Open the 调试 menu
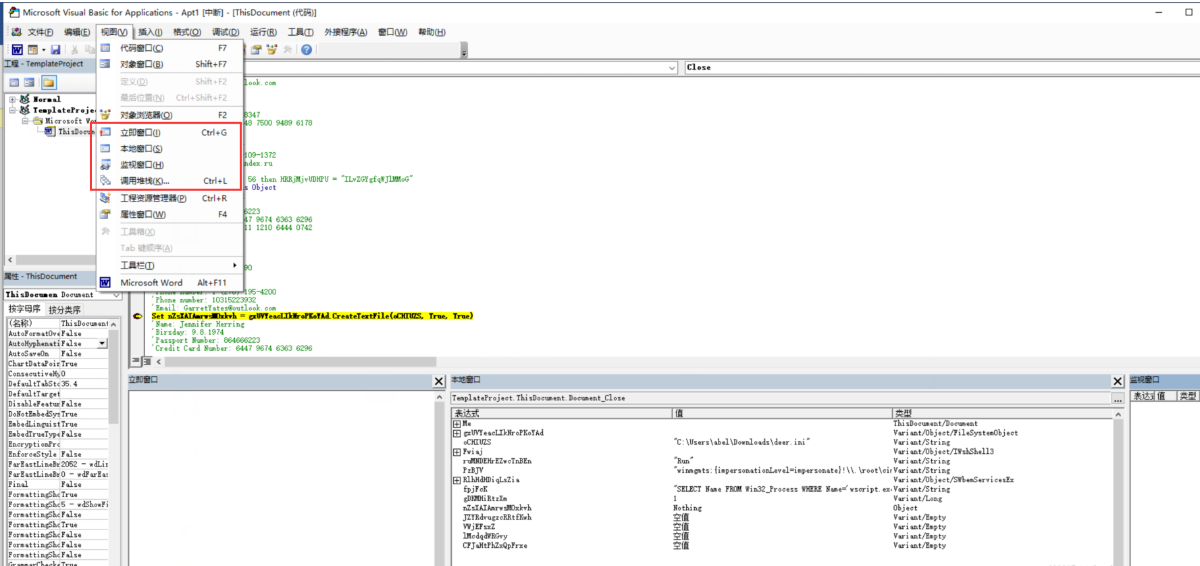Screen dimensions: 1200x566 click(225, 32)
